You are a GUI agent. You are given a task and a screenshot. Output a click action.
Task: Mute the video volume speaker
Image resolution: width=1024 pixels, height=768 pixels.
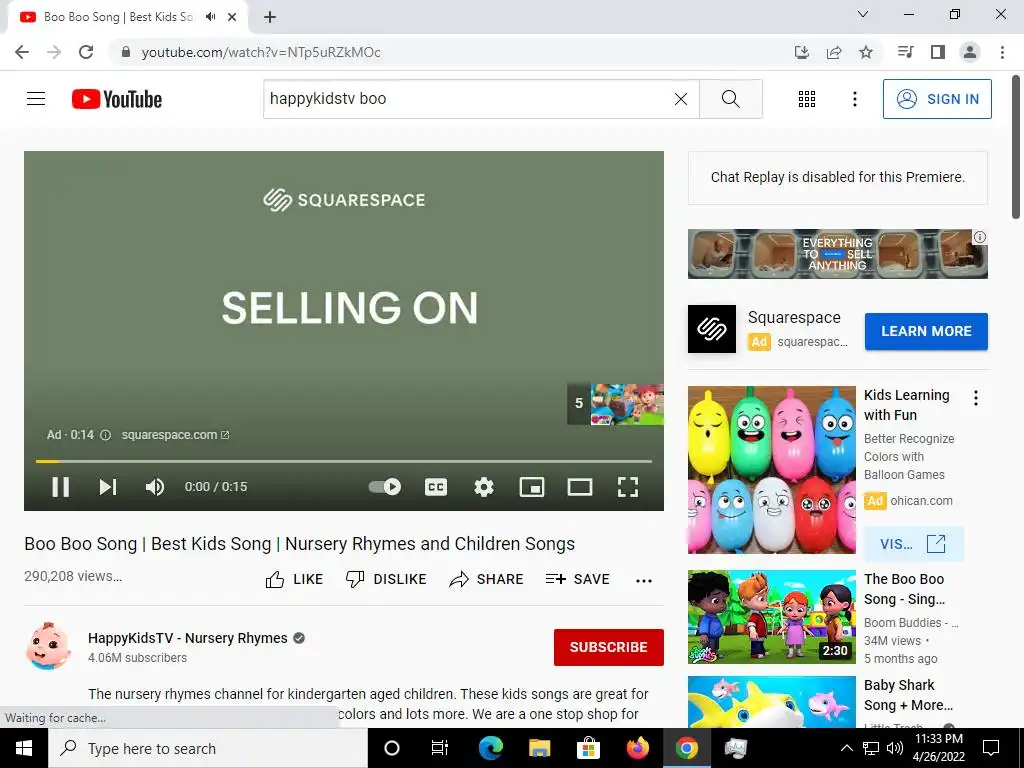(x=155, y=487)
